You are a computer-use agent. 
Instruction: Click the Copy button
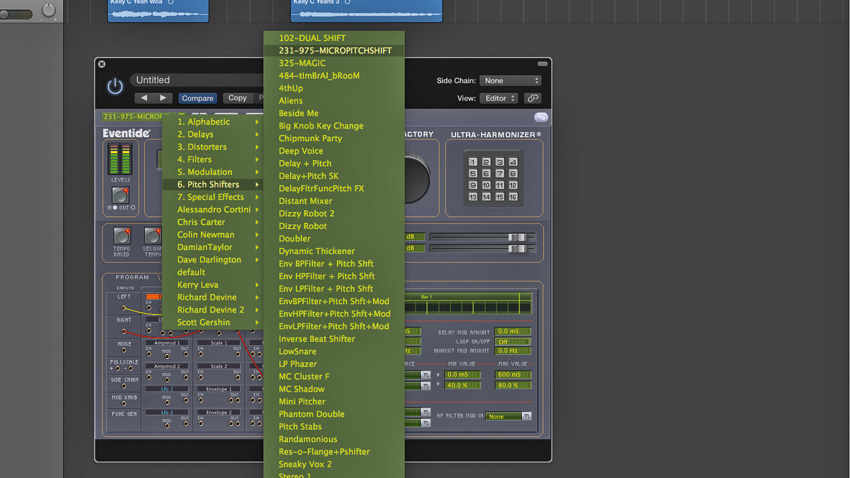[237, 98]
